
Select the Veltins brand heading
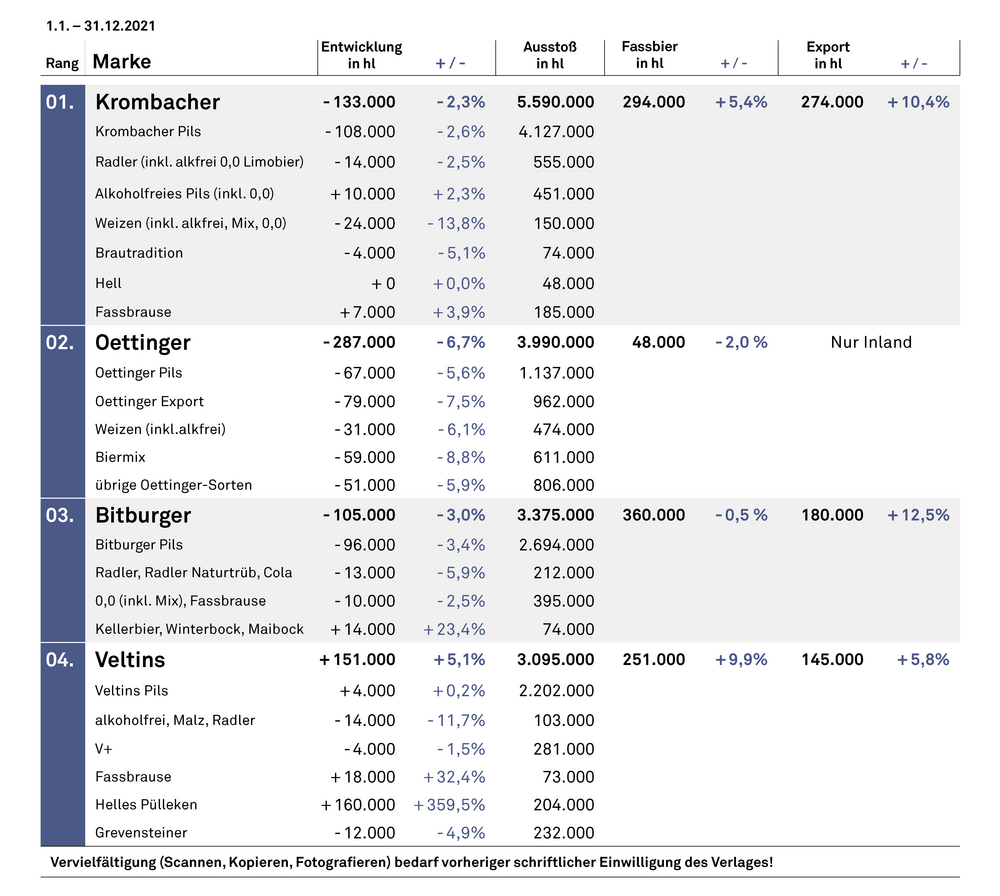tap(130, 660)
